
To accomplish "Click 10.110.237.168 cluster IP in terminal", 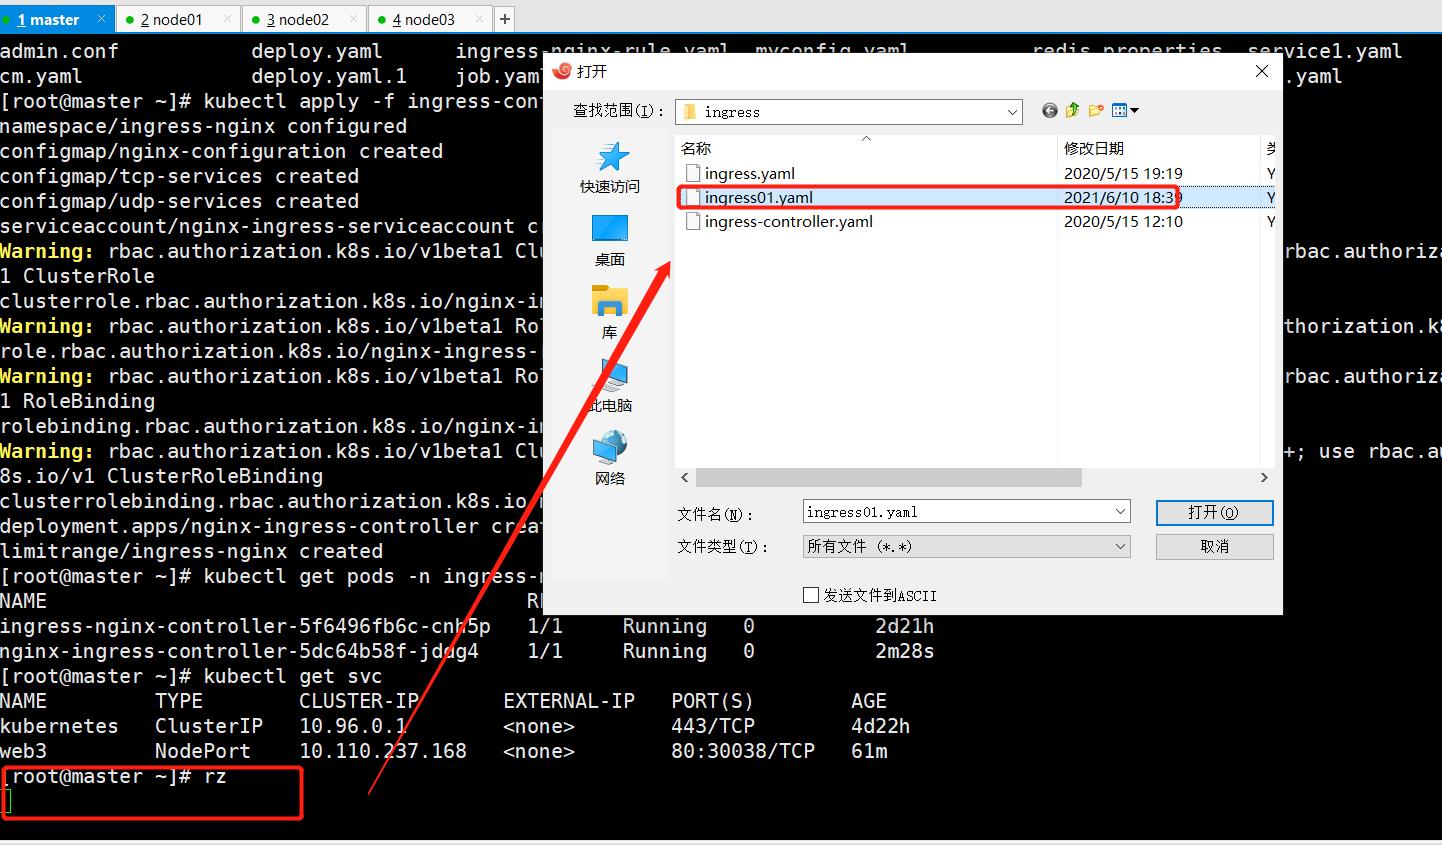I will 383,751.
